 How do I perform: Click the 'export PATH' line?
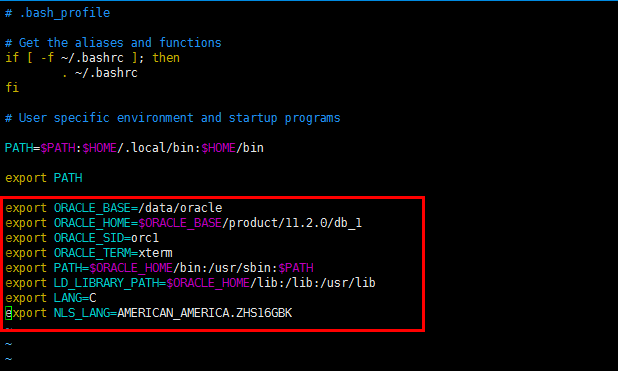[44, 178]
